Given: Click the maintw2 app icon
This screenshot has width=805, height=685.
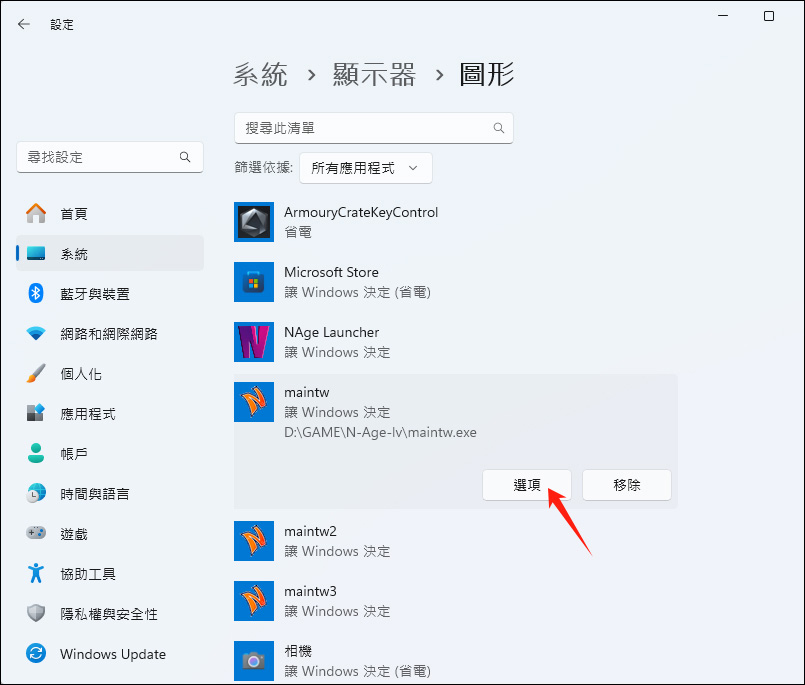Looking at the screenshot, I should point(254,541).
